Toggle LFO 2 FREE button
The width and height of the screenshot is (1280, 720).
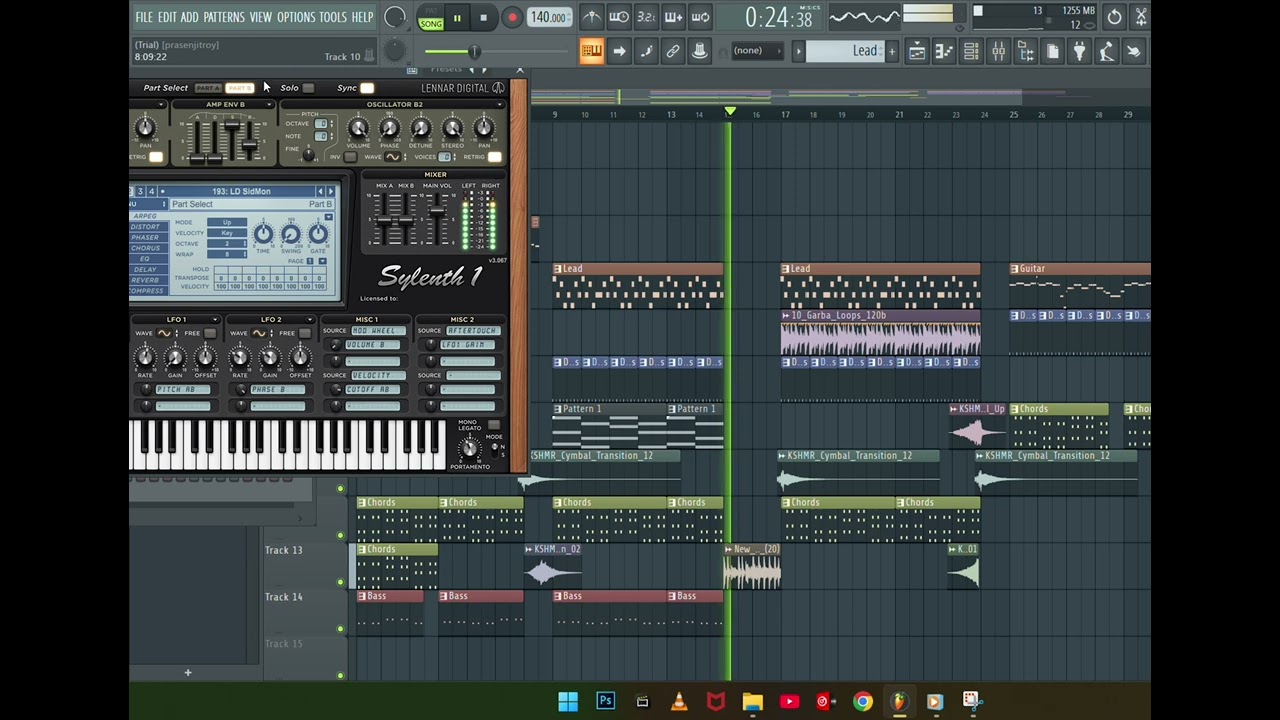[304, 333]
